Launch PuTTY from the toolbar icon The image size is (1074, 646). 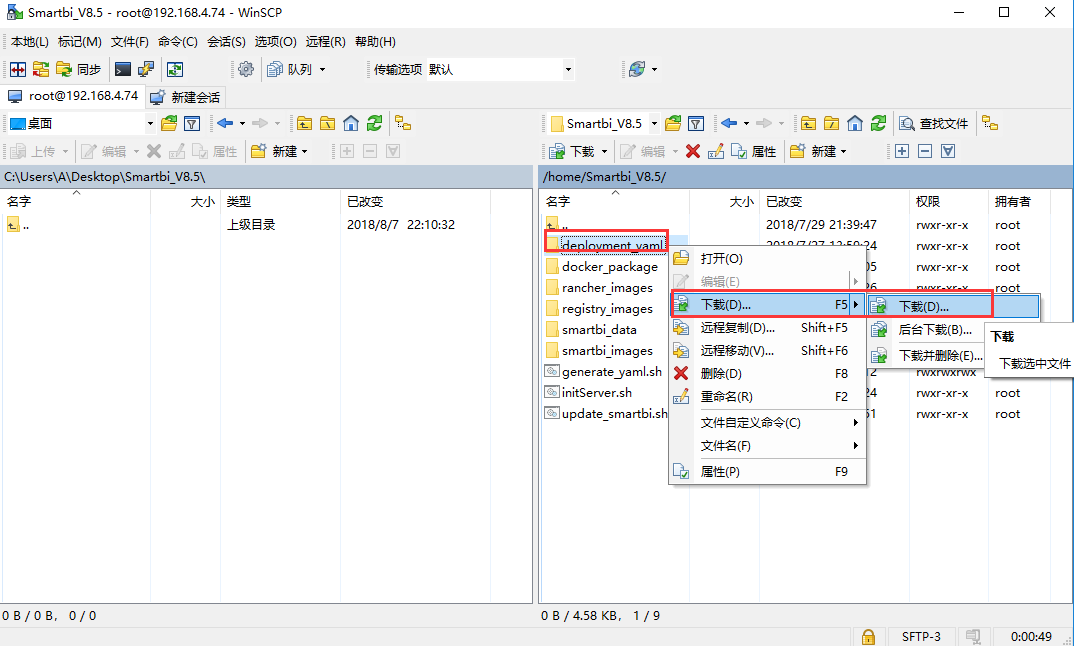tap(146, 69)
